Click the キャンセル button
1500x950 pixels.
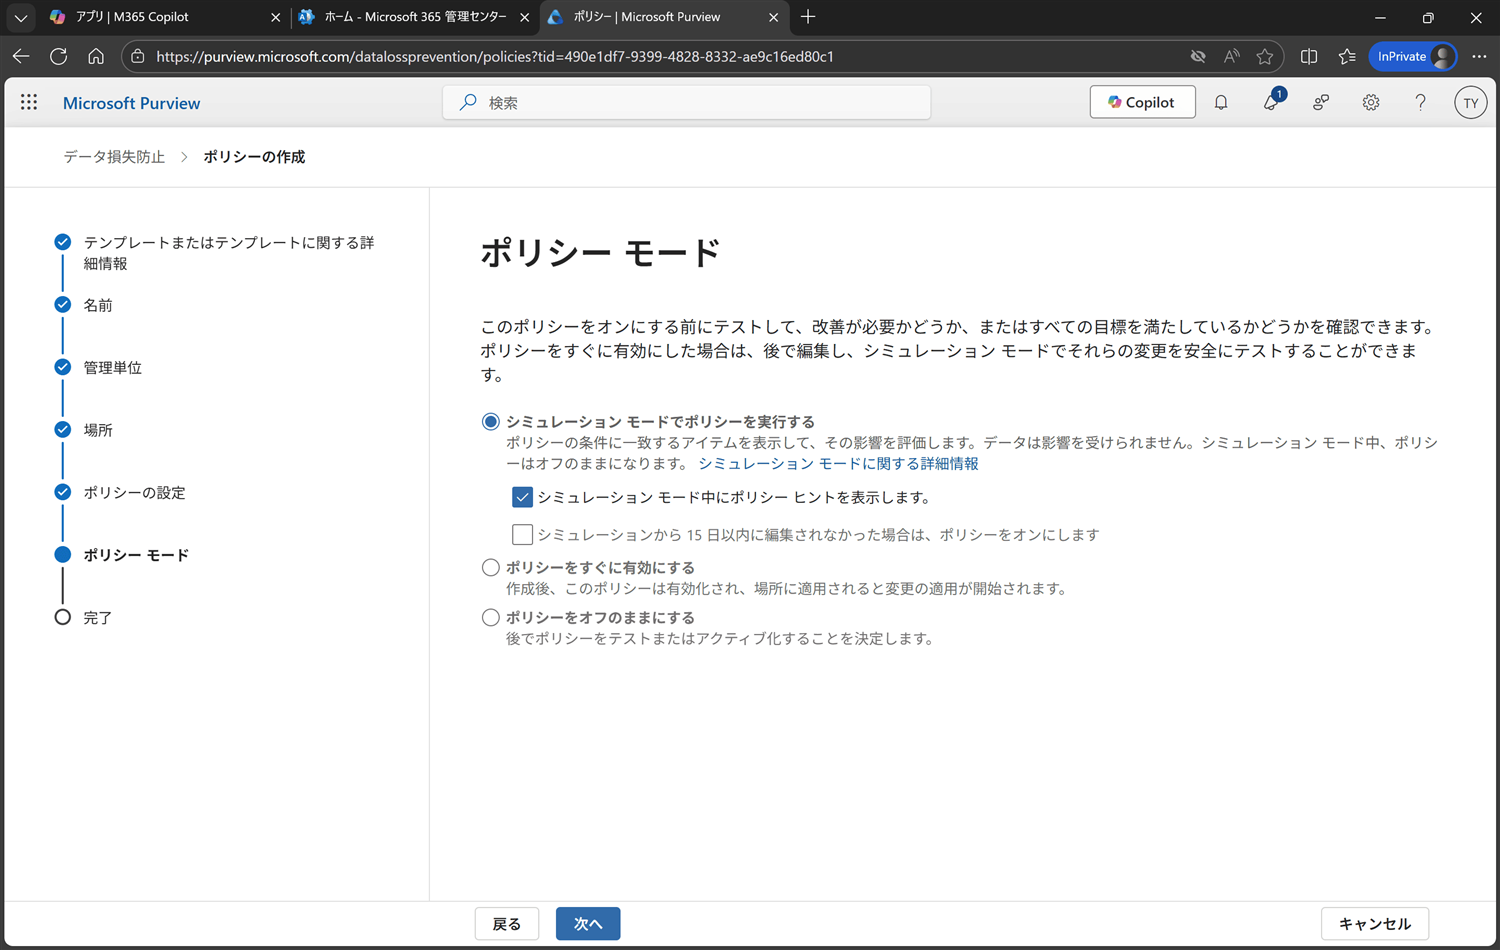click(1375, 924)
